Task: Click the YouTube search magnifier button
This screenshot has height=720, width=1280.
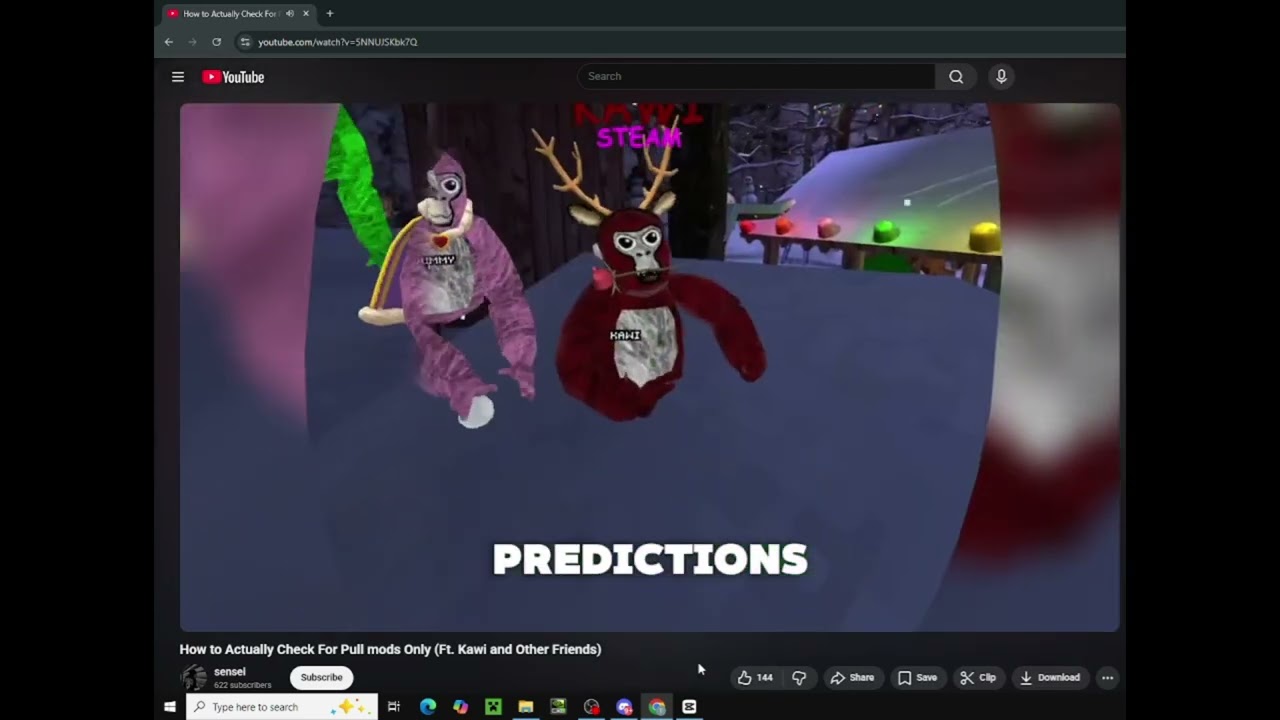Action: [x=956, y=77]
